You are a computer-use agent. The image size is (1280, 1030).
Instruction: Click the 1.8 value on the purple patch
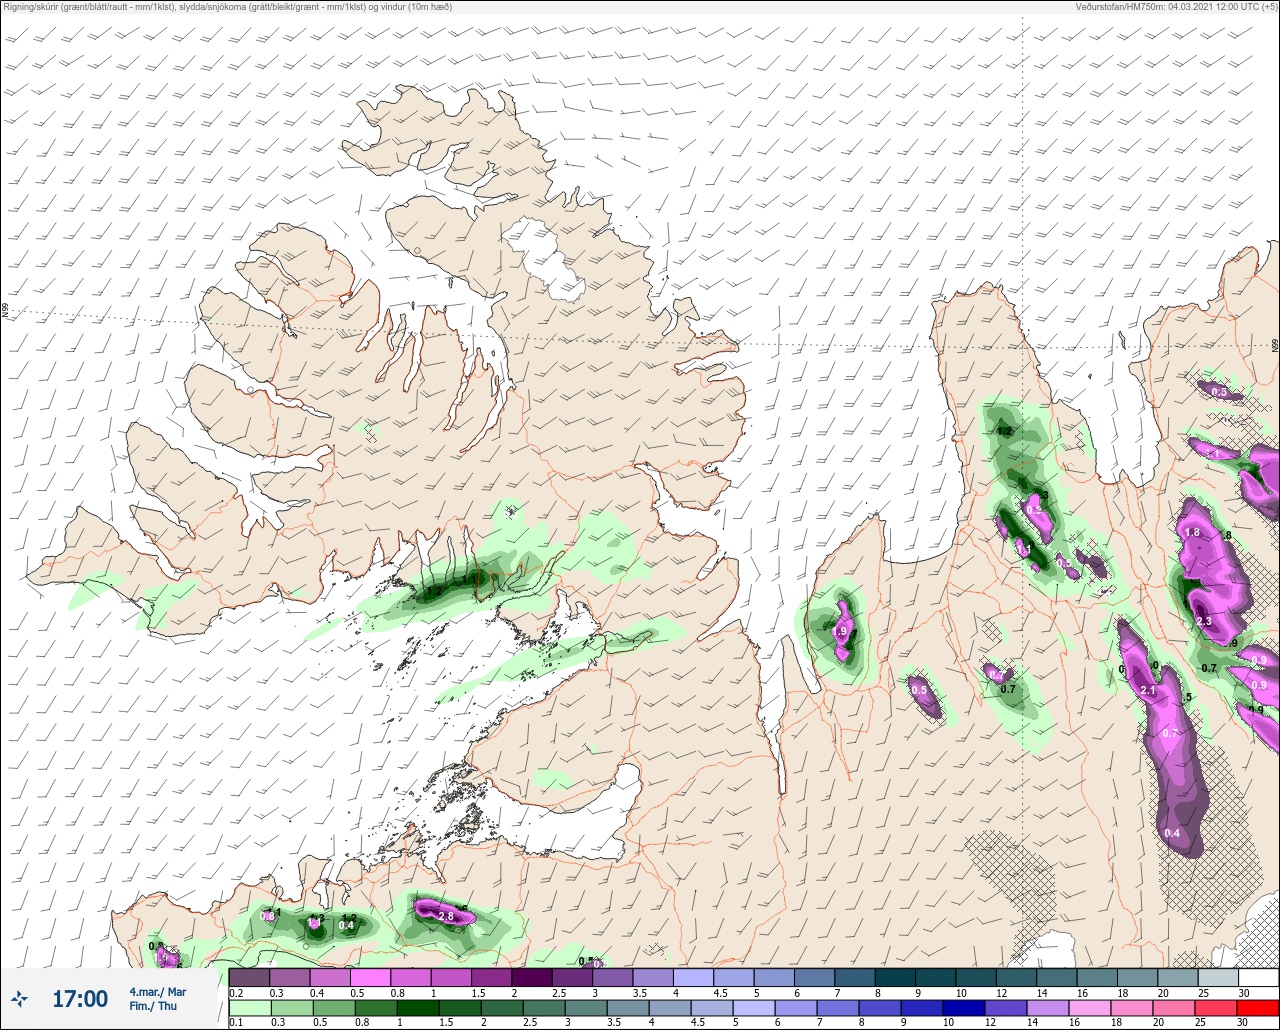pyautogui.click(x=1192, y=533)
